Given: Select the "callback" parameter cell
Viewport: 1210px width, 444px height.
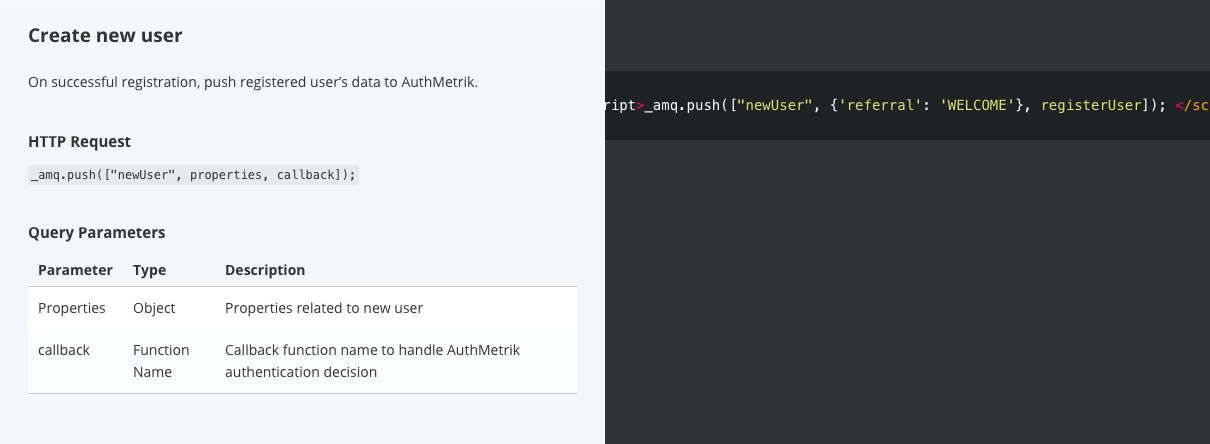Looking at the screenshot, I should point(64,350).
